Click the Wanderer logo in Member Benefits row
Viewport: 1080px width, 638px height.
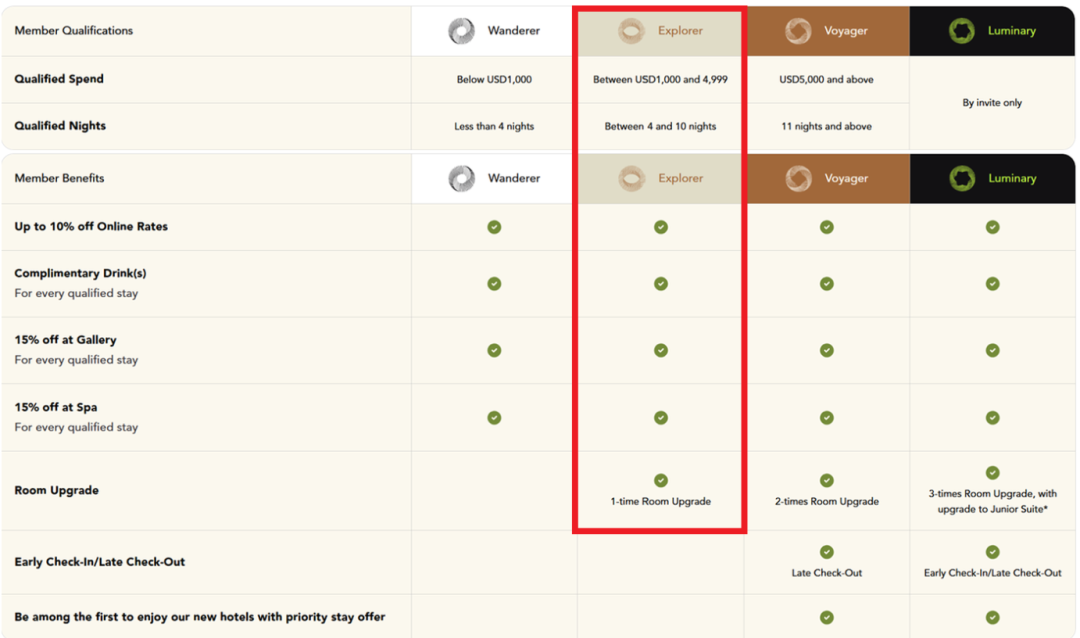pos(461,178)
